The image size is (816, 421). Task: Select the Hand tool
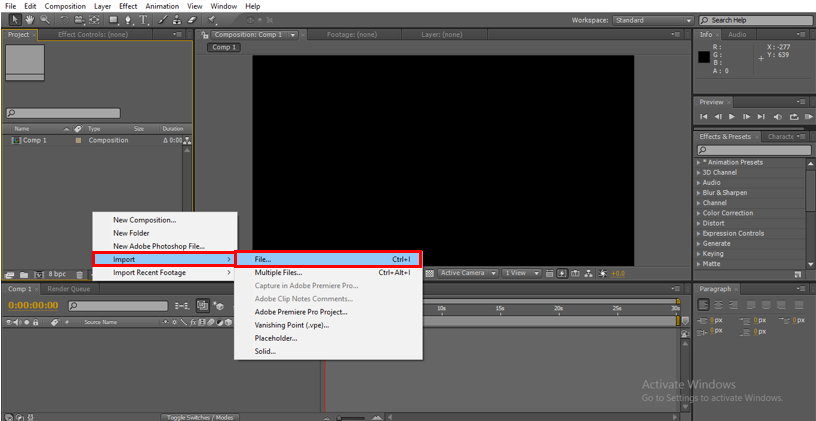coord(30,20)
